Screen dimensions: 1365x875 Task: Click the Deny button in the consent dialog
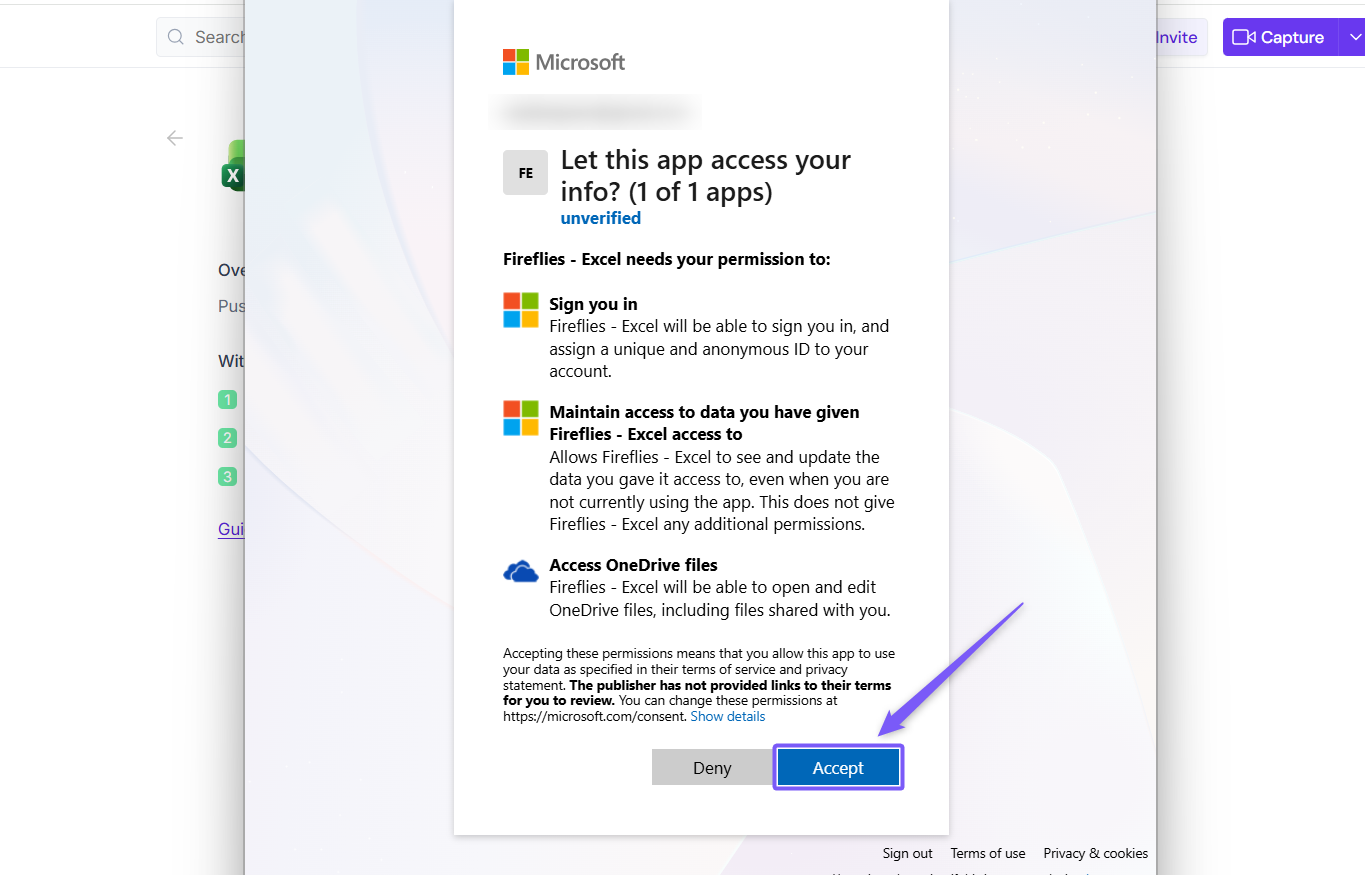click(712, 768)
